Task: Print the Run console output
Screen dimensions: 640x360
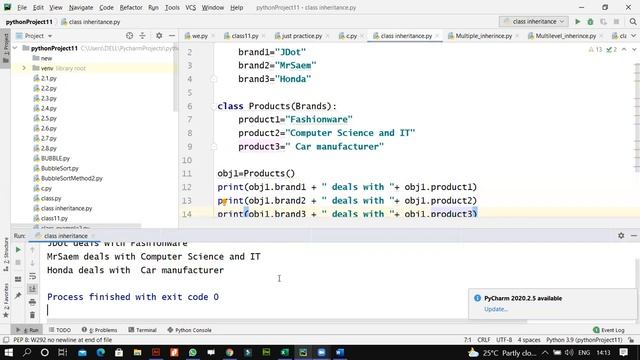Action: point(33,302)
